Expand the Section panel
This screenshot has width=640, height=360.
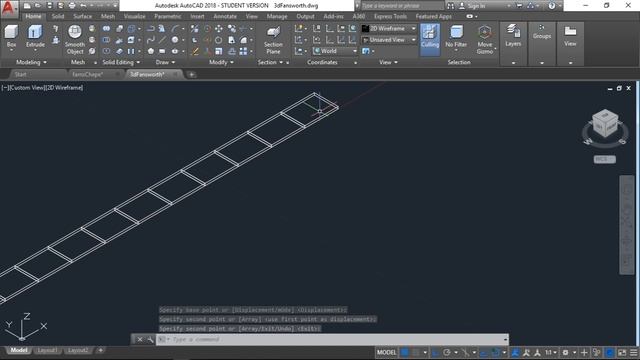coord(270,62)
